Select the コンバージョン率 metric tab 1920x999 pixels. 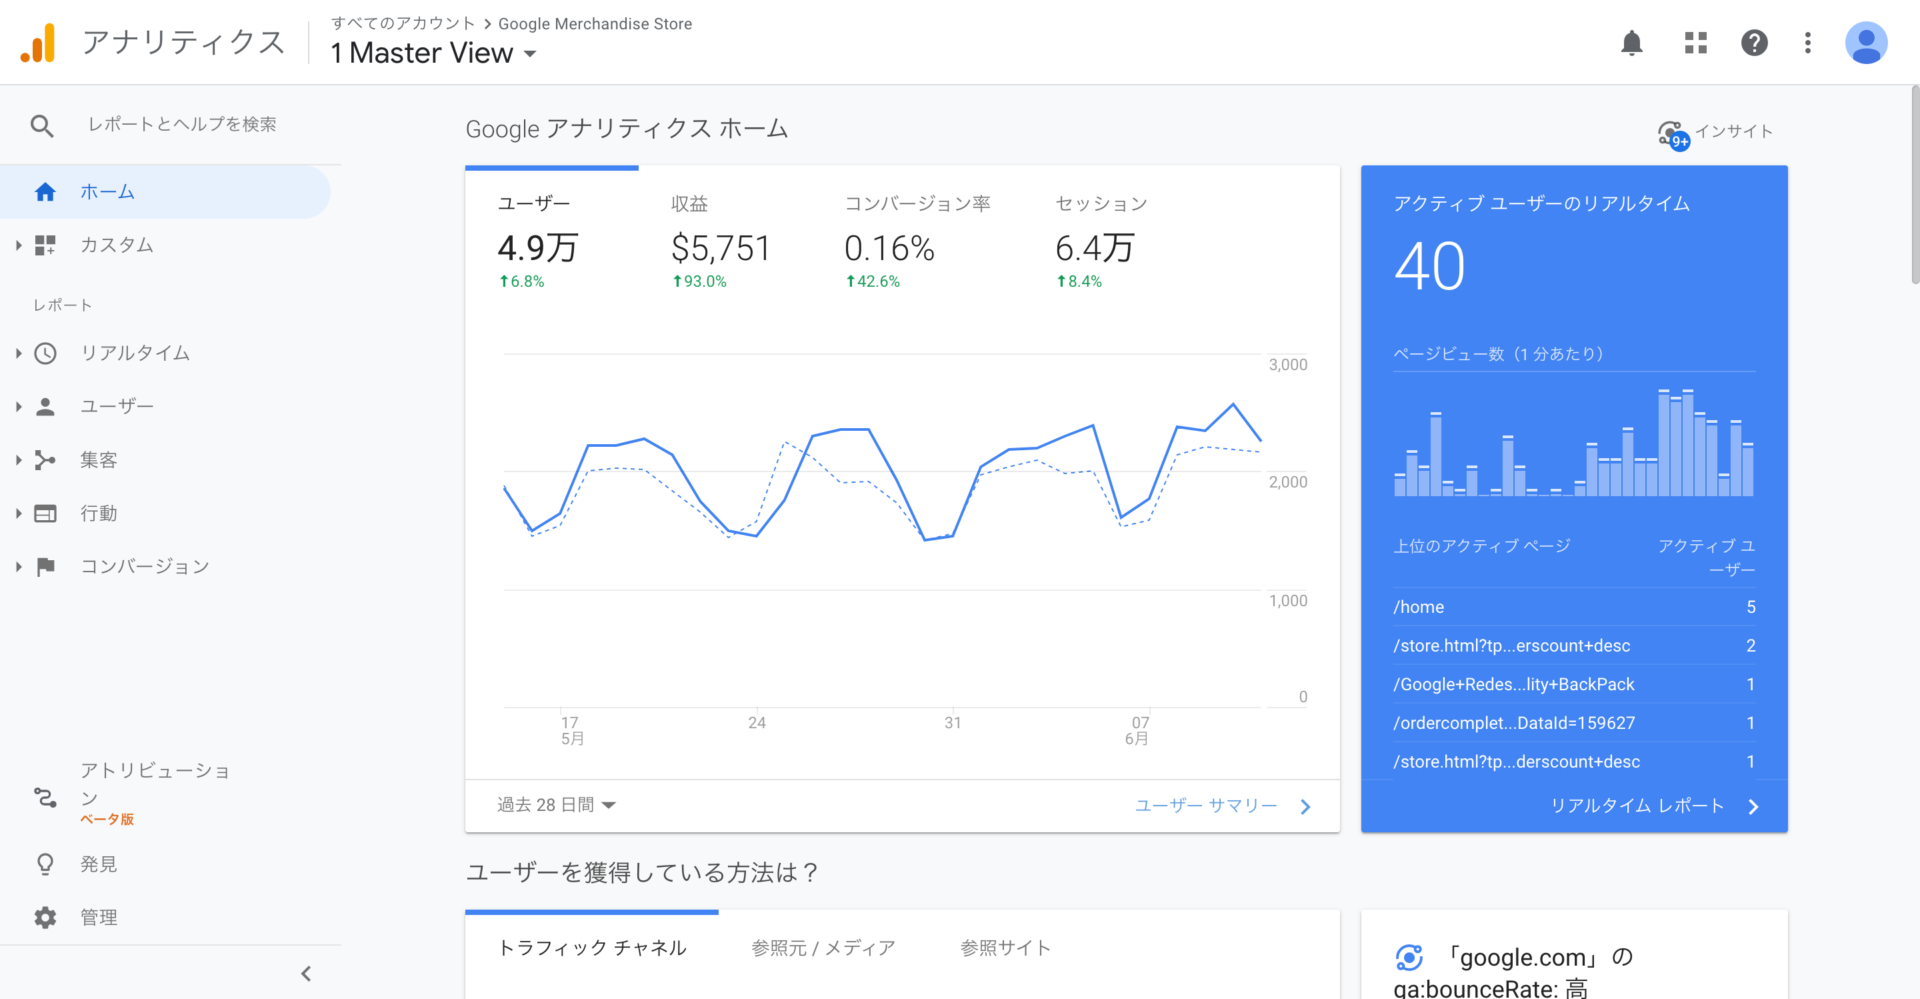(917, 242)
